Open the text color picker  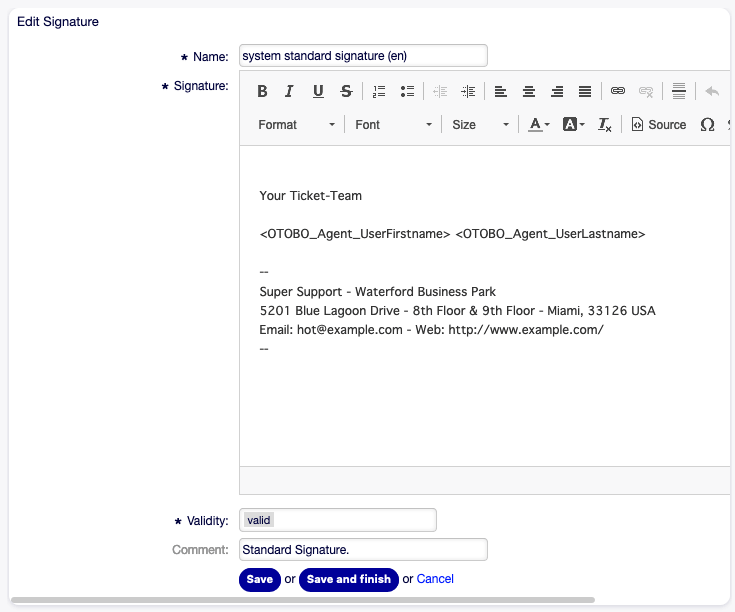tap(539, 125)
